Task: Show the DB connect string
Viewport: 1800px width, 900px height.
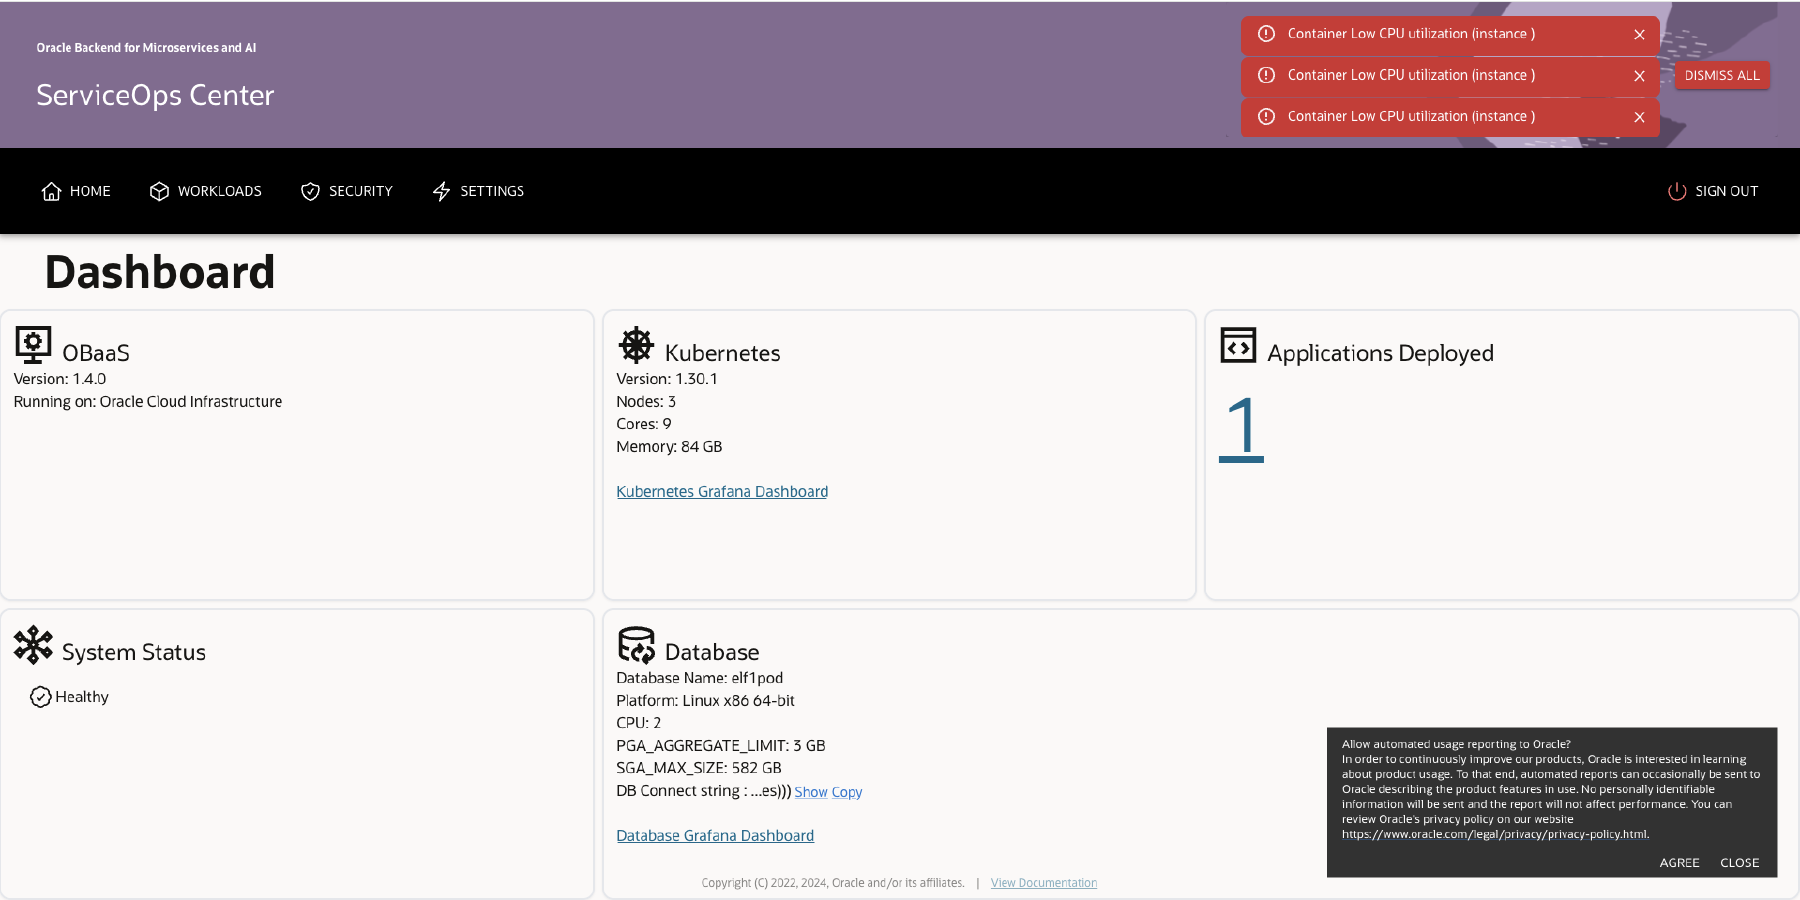Action: pos(810,791)
